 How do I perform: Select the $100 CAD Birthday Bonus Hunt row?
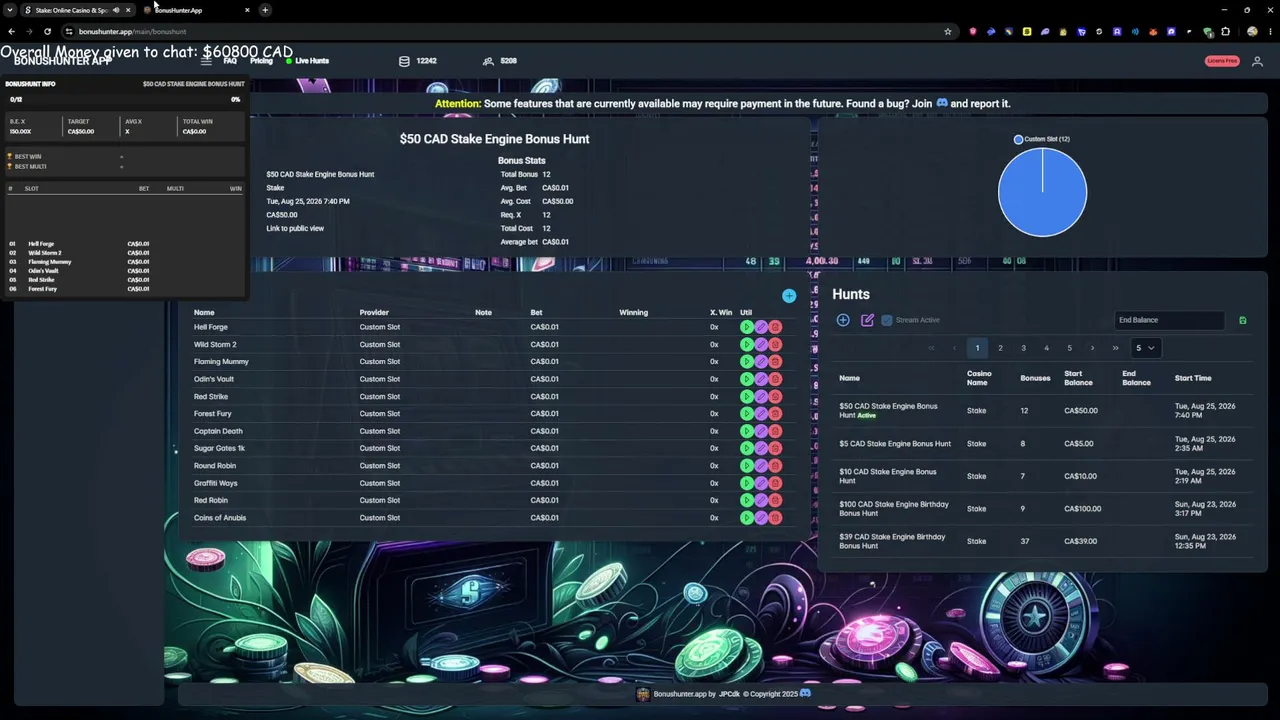point(1043,508)
